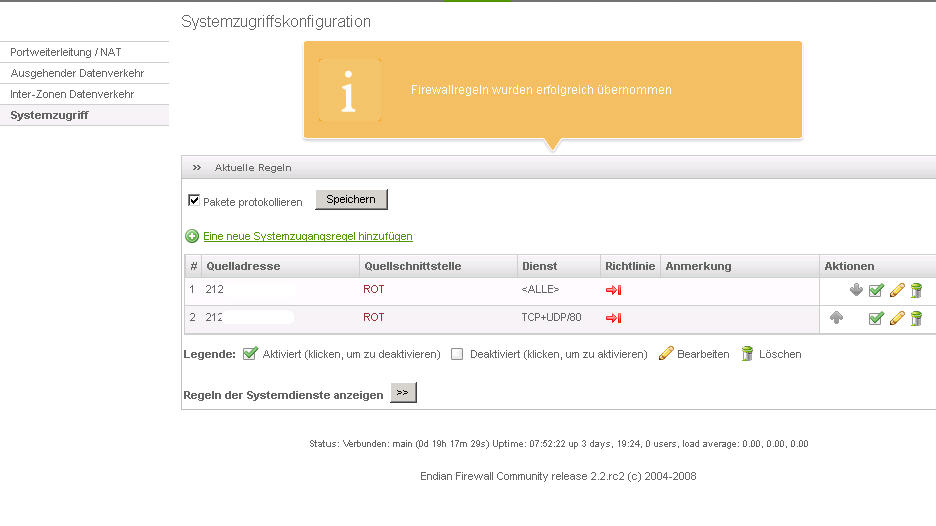Delete rule 1 using trash icon

click(x=916, y=290)
